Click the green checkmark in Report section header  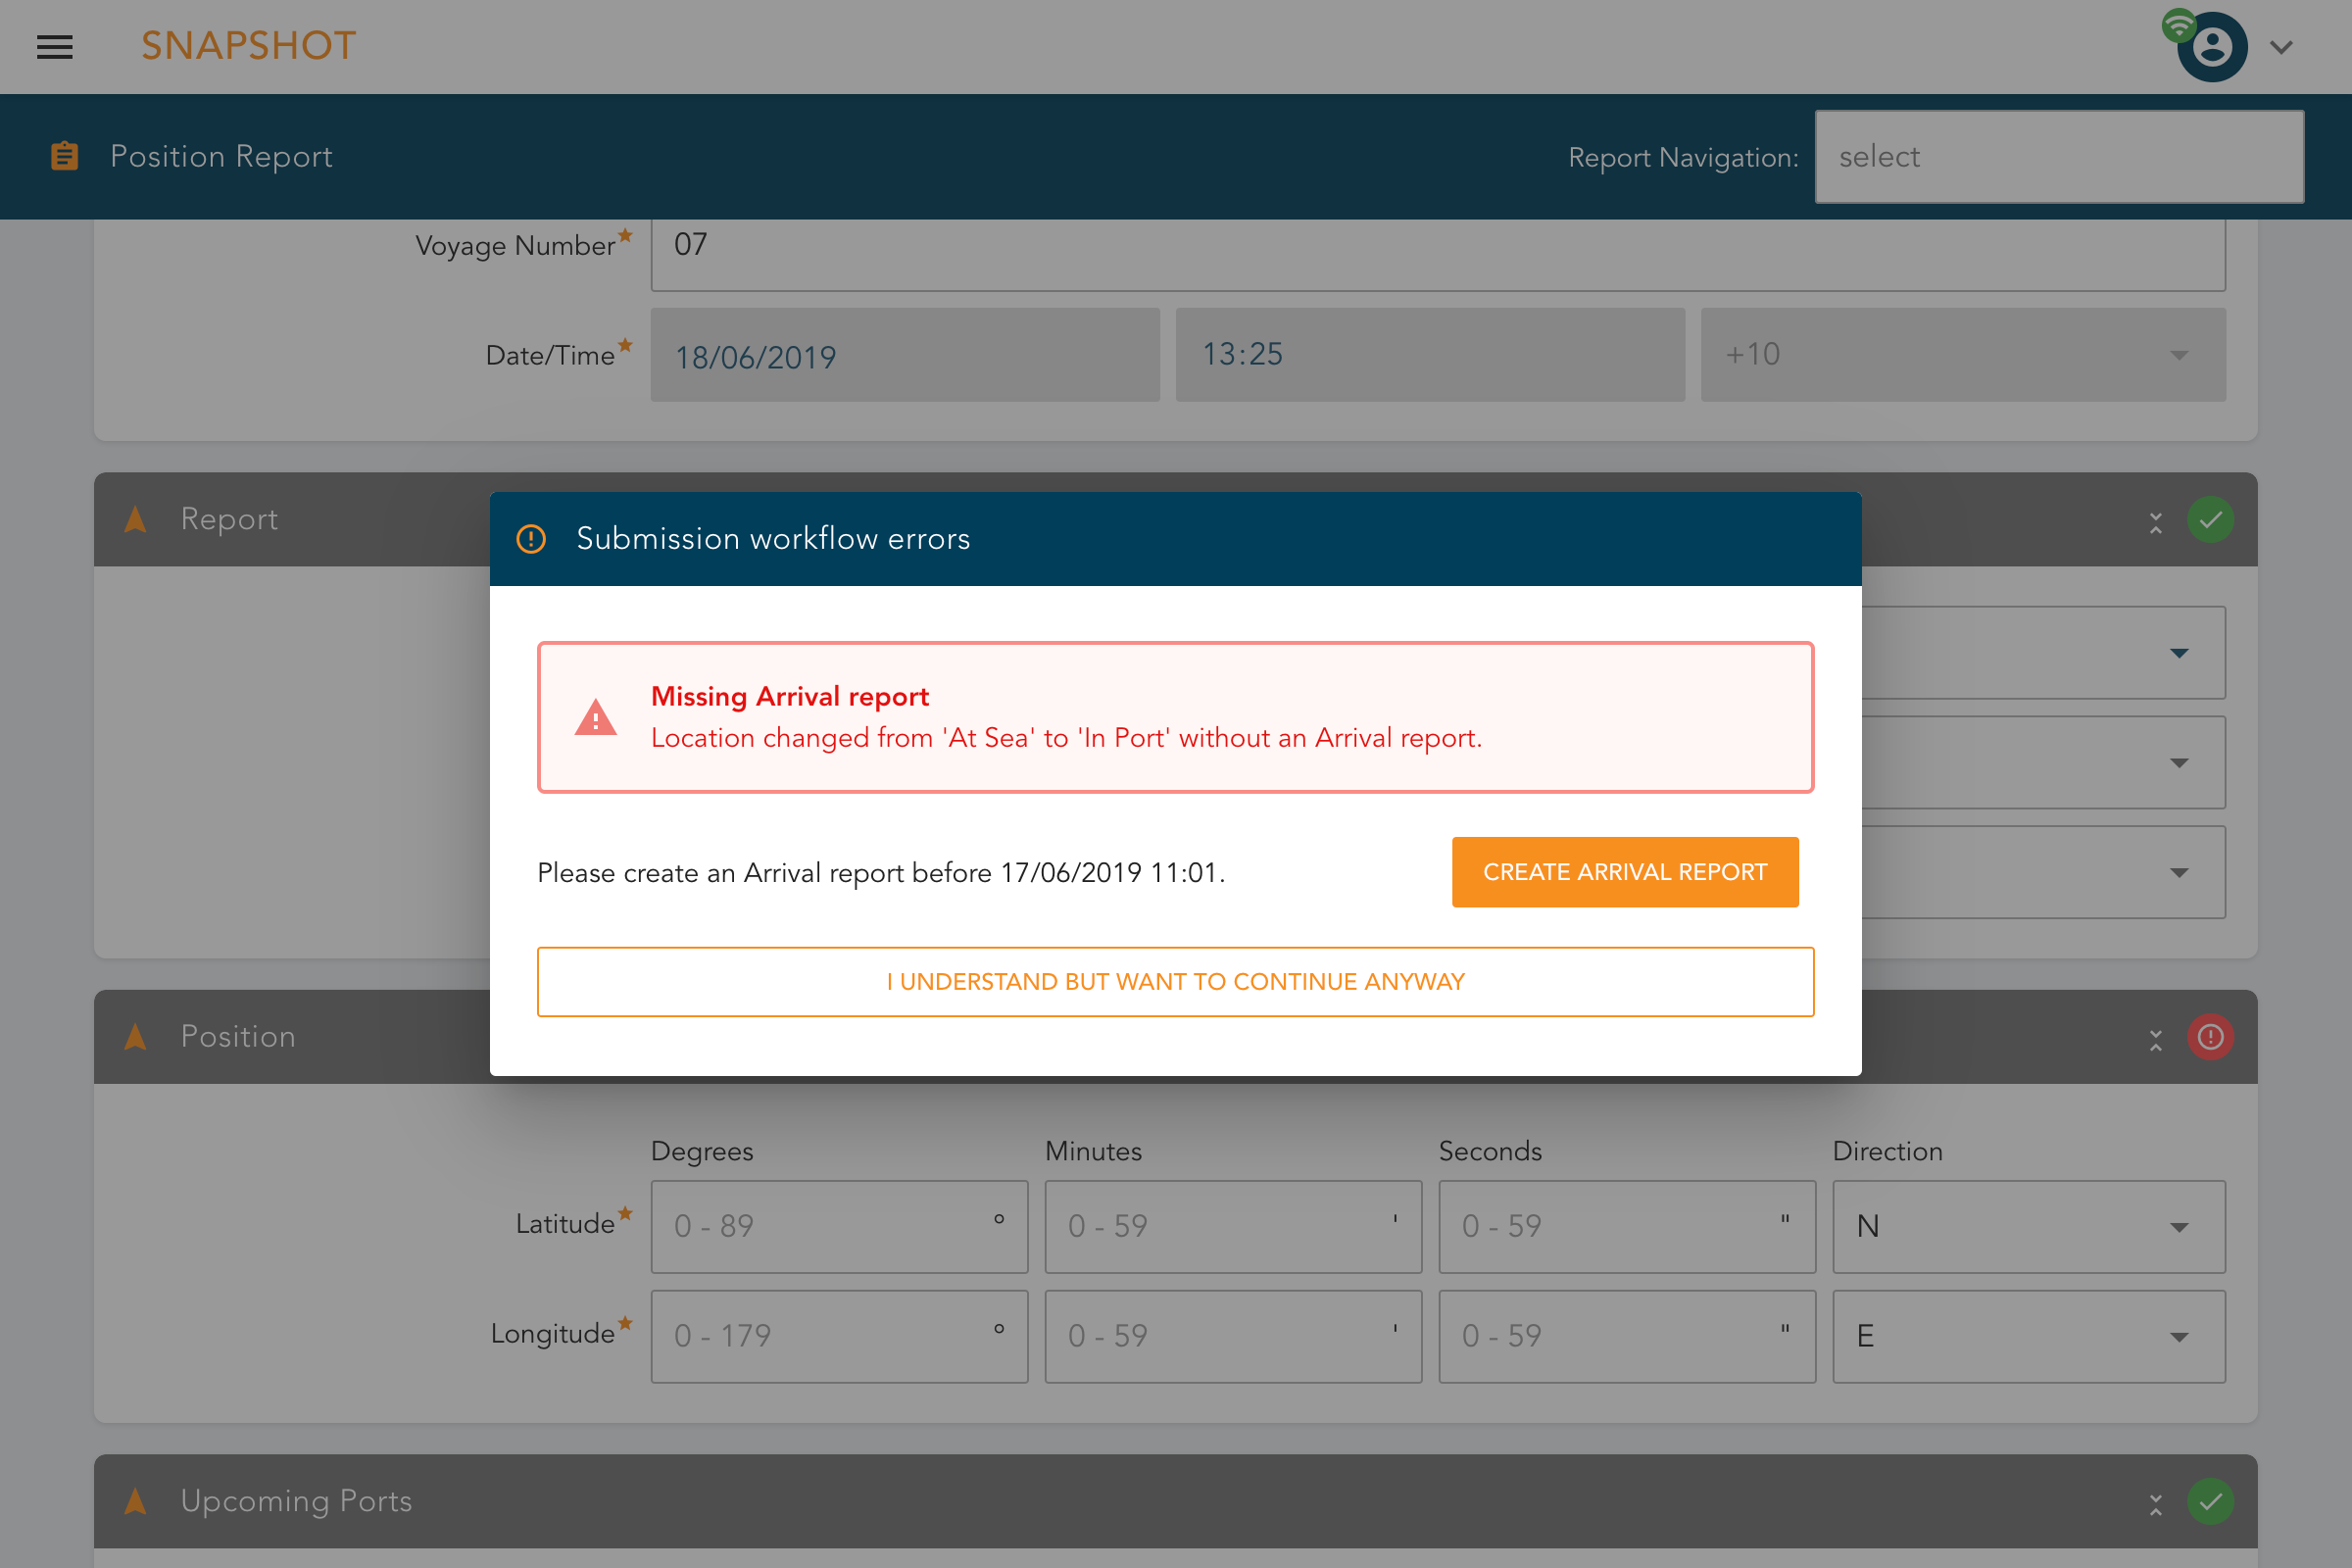click(x=2210, y=519)
